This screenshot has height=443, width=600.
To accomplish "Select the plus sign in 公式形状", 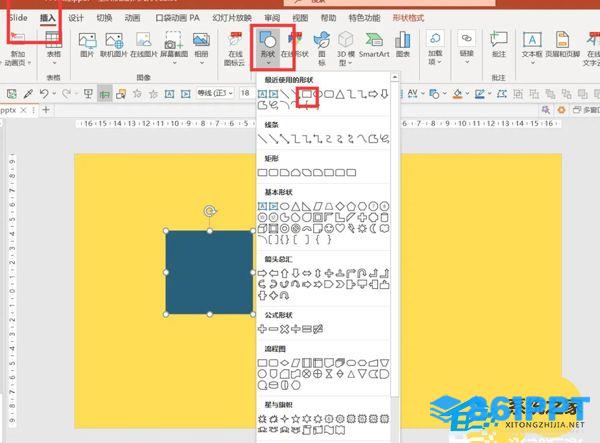I will [x=262, y=329].
